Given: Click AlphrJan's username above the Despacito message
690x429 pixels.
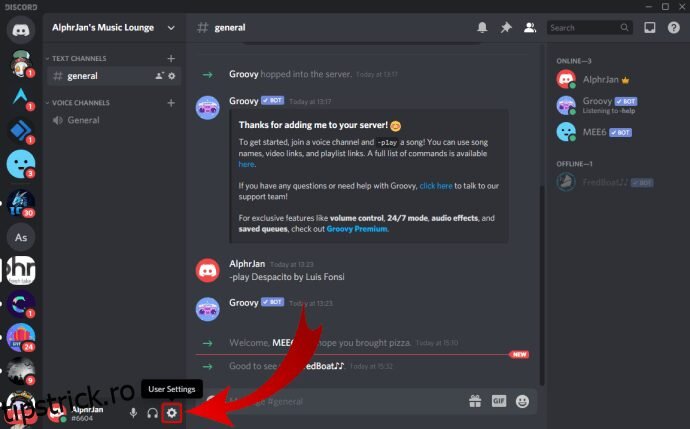Looking at the screenshot, I should [x=247, y=264].
